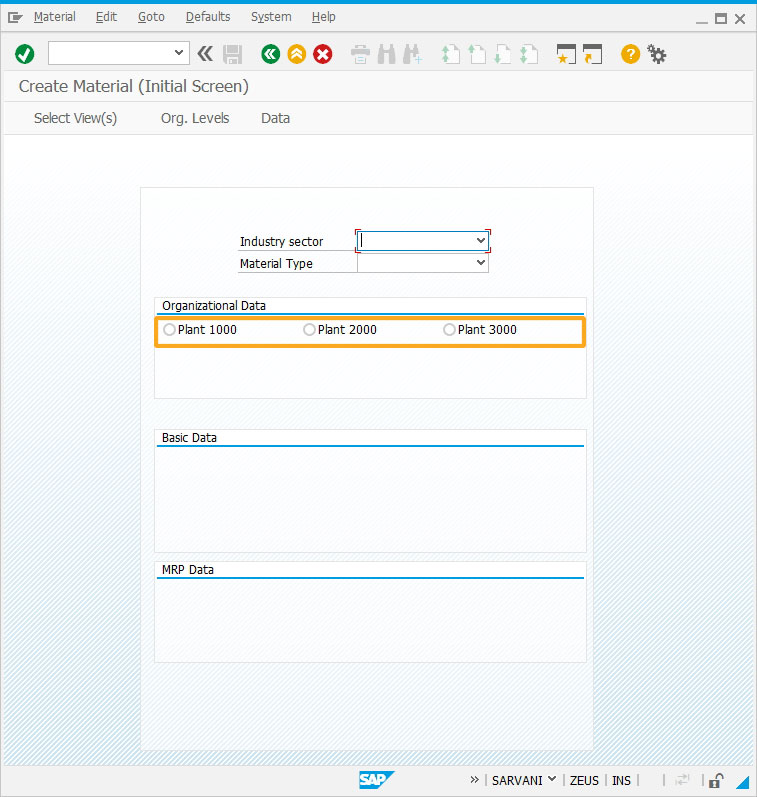Image resolution: width=757 pixels, height=797 pixels.
Task: Click the Print icon
Action: point(360,54)
